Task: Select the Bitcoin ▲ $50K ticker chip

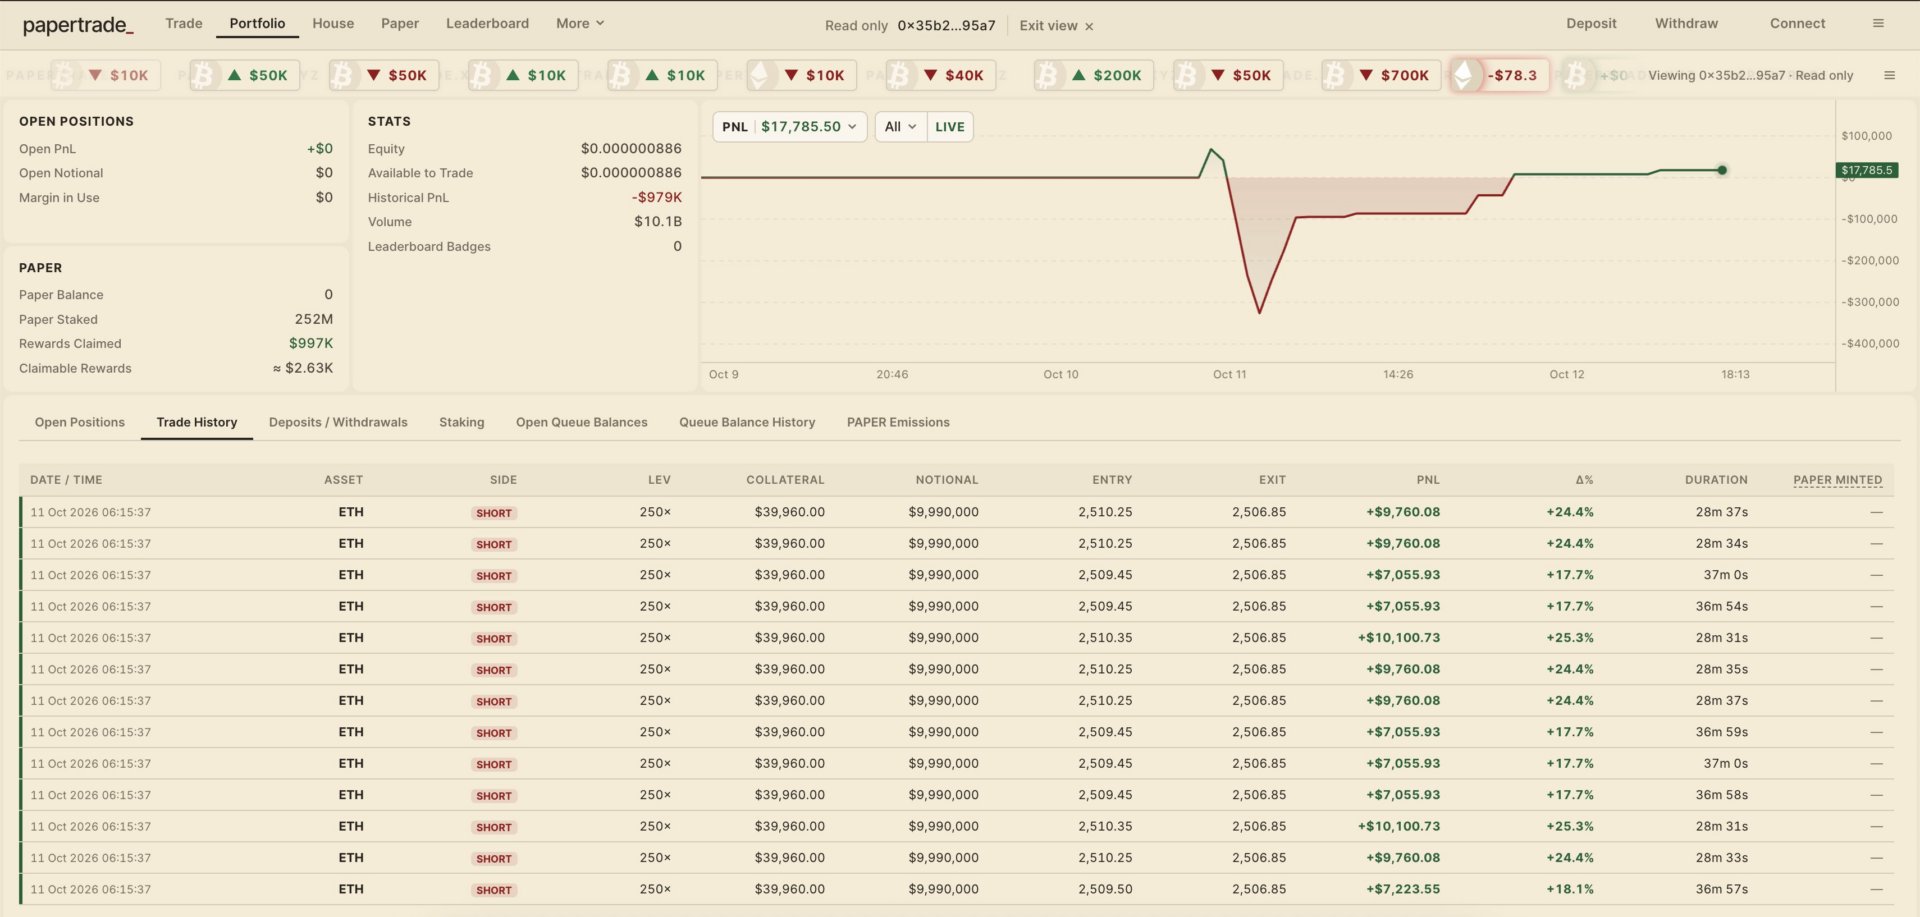Action: click(245, 75)
